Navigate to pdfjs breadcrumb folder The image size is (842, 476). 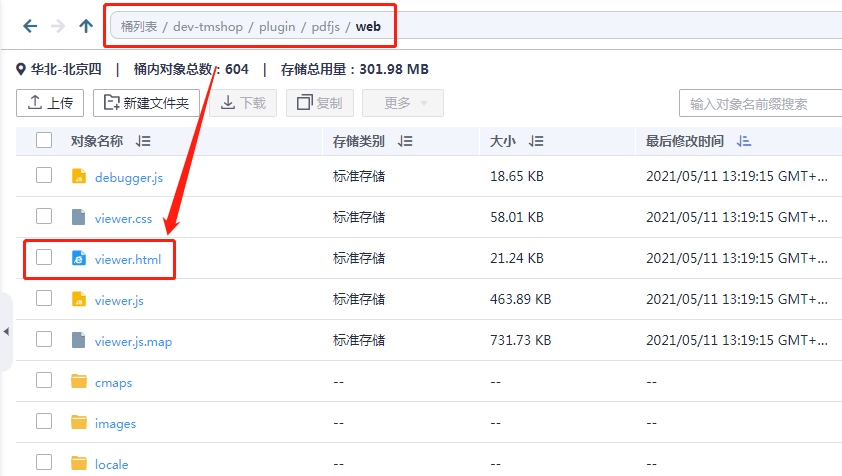(325, 26)
